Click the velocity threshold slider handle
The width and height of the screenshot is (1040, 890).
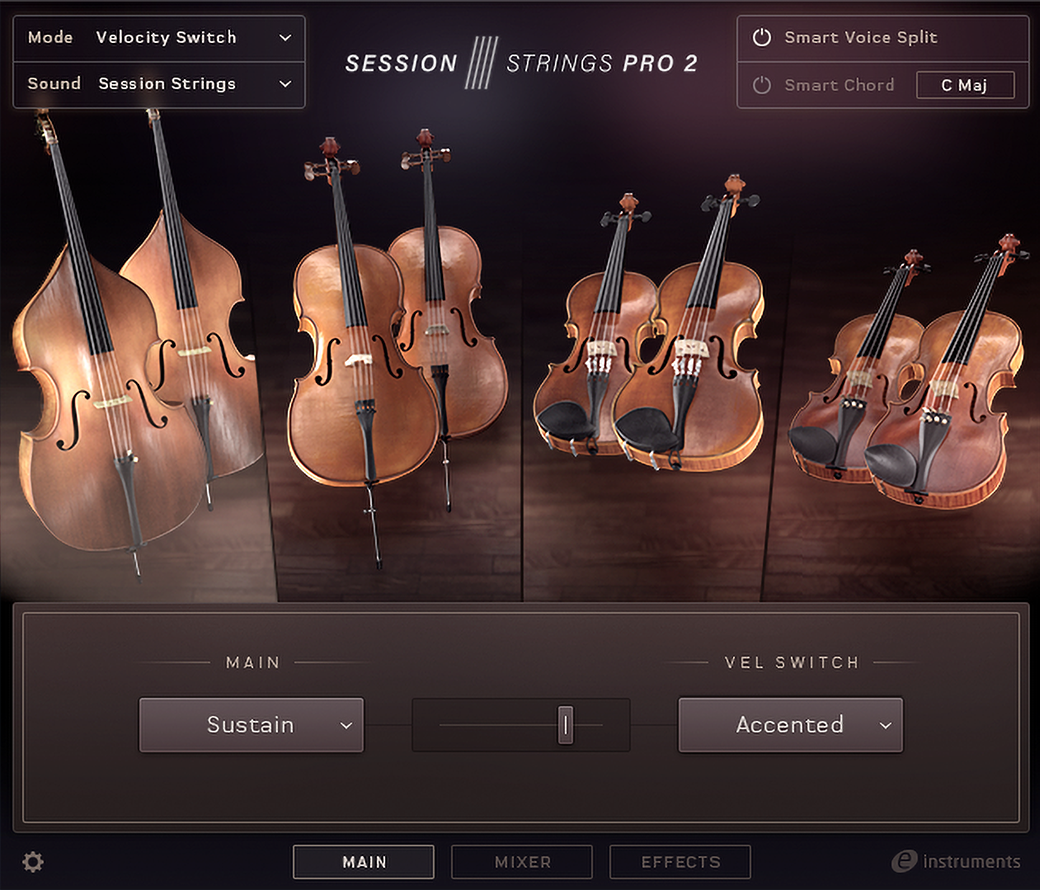[x=565, y=725]
